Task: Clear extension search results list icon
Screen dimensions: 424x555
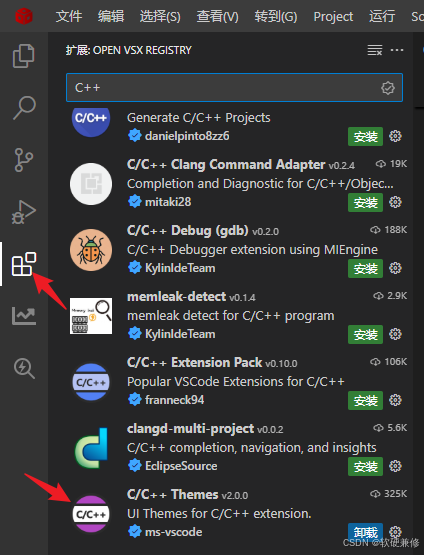Action: click(375, 50)
